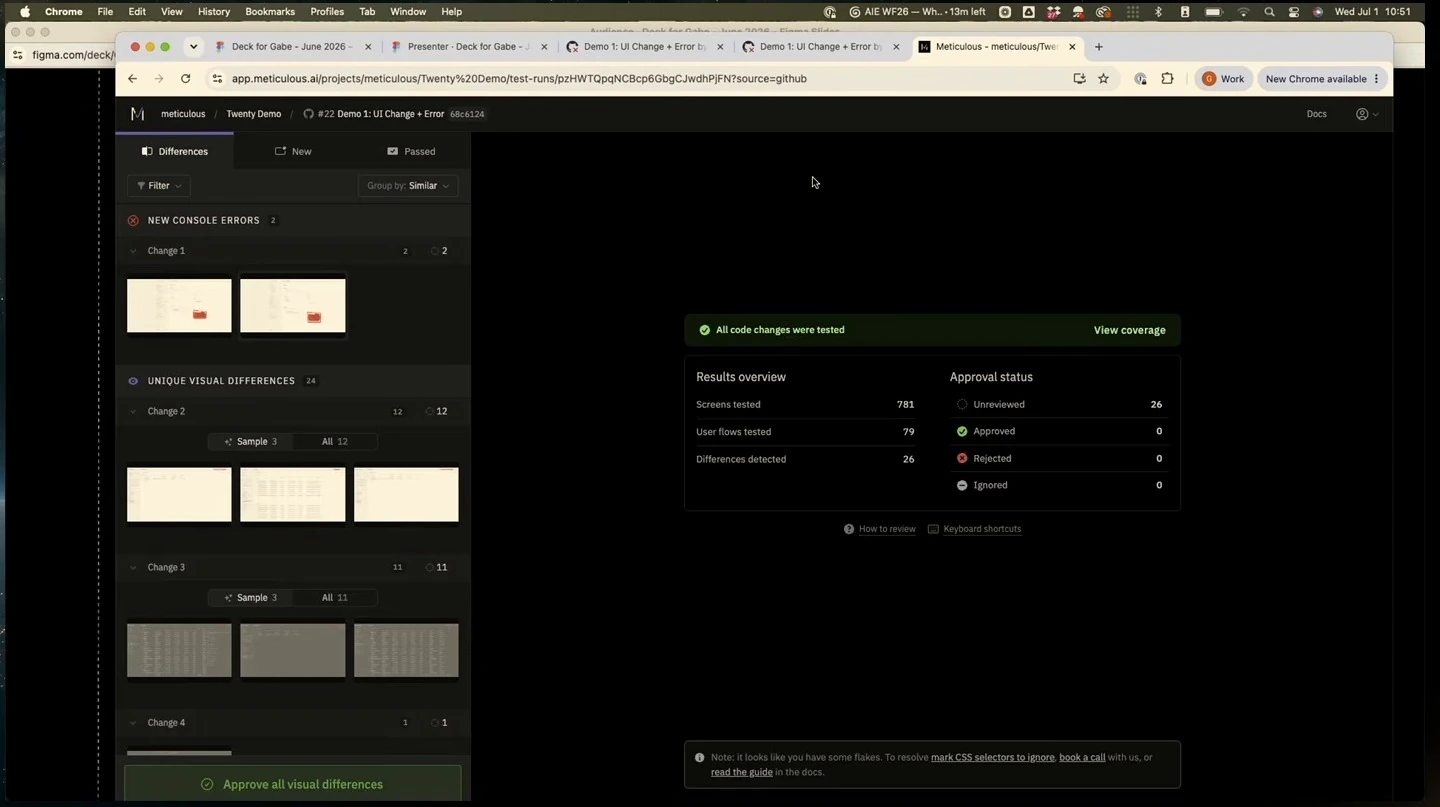
Task: Click the address bar URL field
Action: pyautogui.click(x=640, y=79)
